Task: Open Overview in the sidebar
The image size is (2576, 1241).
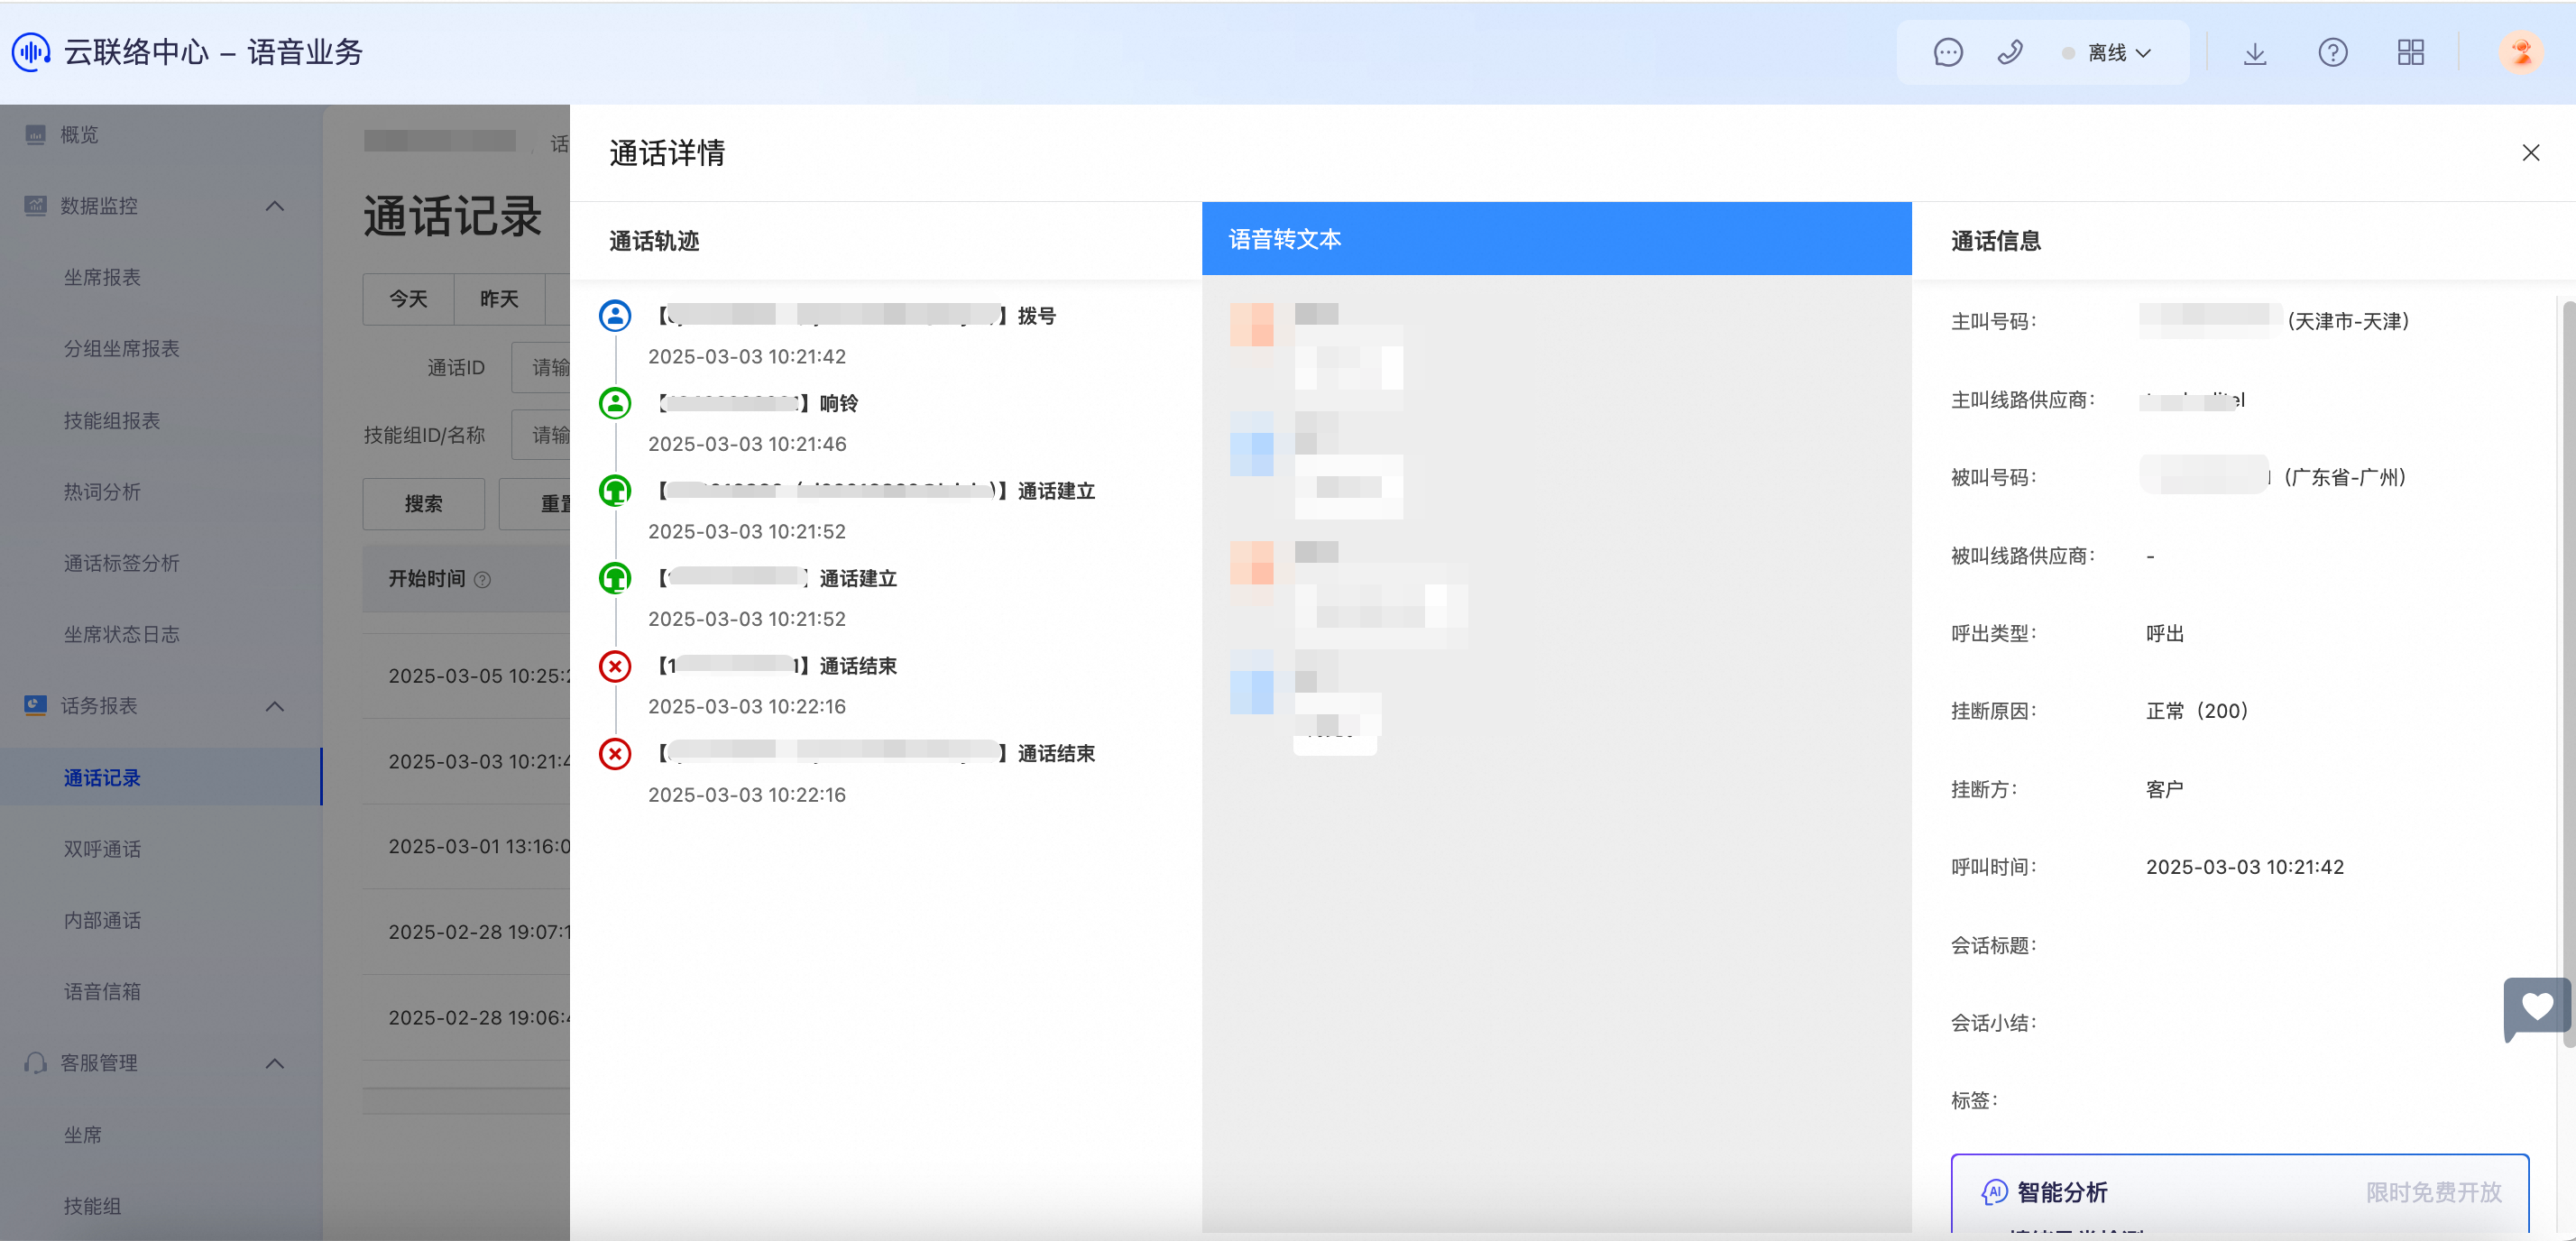Action: 79,135
